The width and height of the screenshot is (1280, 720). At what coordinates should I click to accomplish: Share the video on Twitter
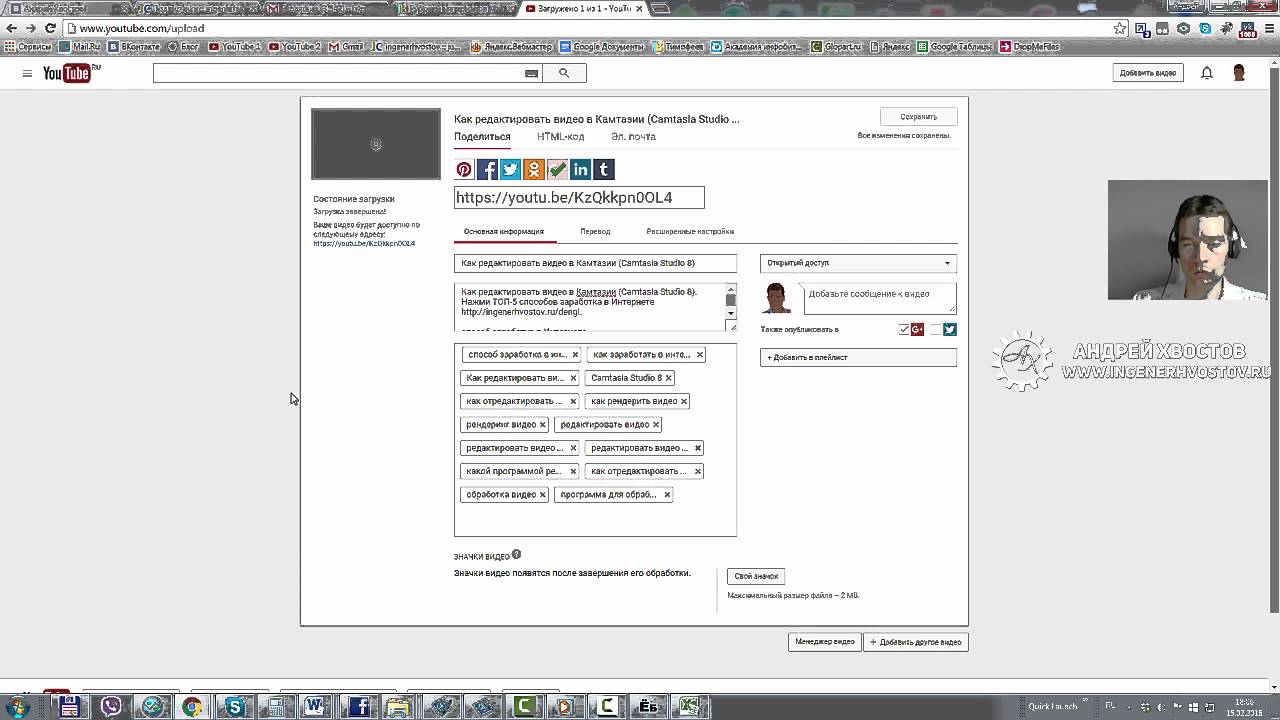(x=510, y=169)
